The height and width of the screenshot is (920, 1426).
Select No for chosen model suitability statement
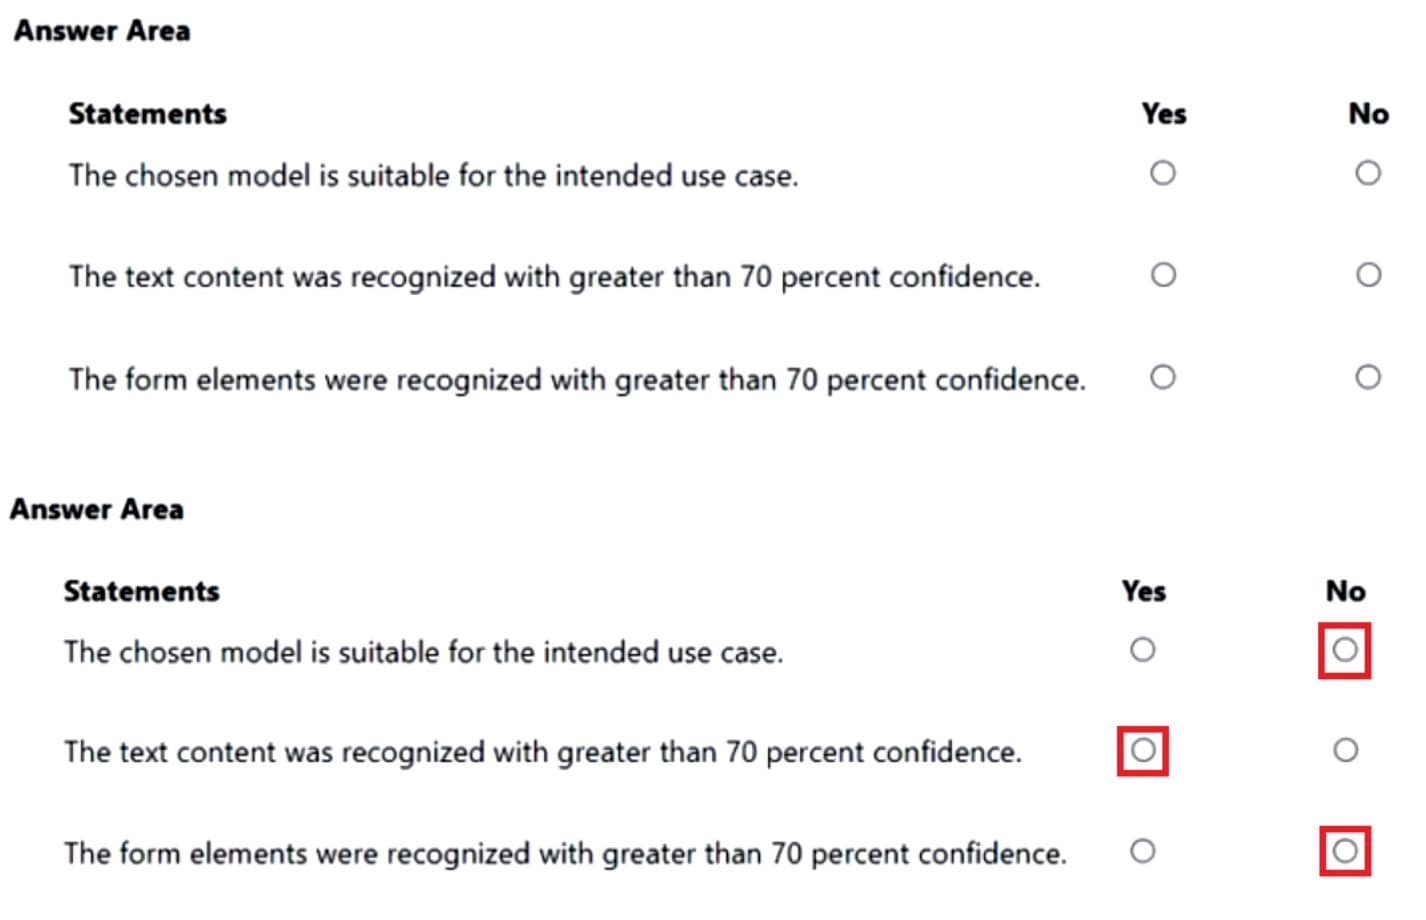click(x=1369, y=172)
